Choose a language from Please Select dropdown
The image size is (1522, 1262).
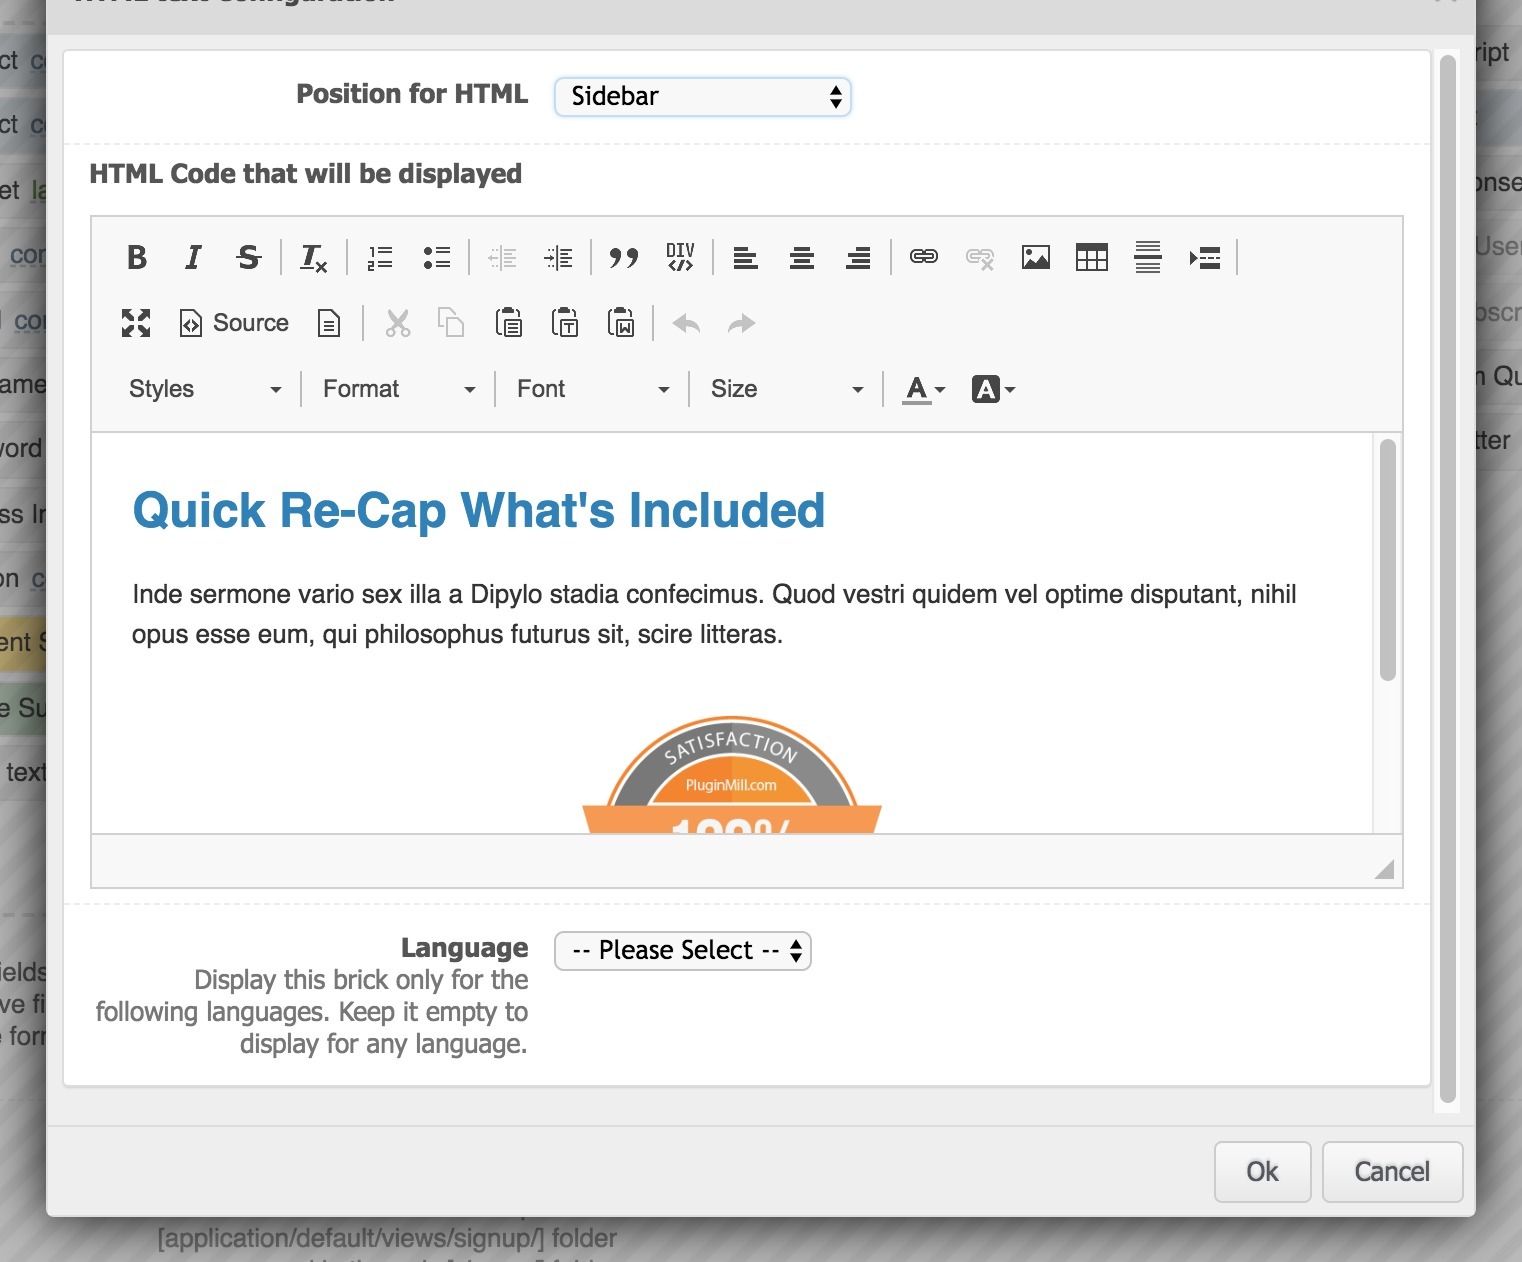tap(683, 950)
